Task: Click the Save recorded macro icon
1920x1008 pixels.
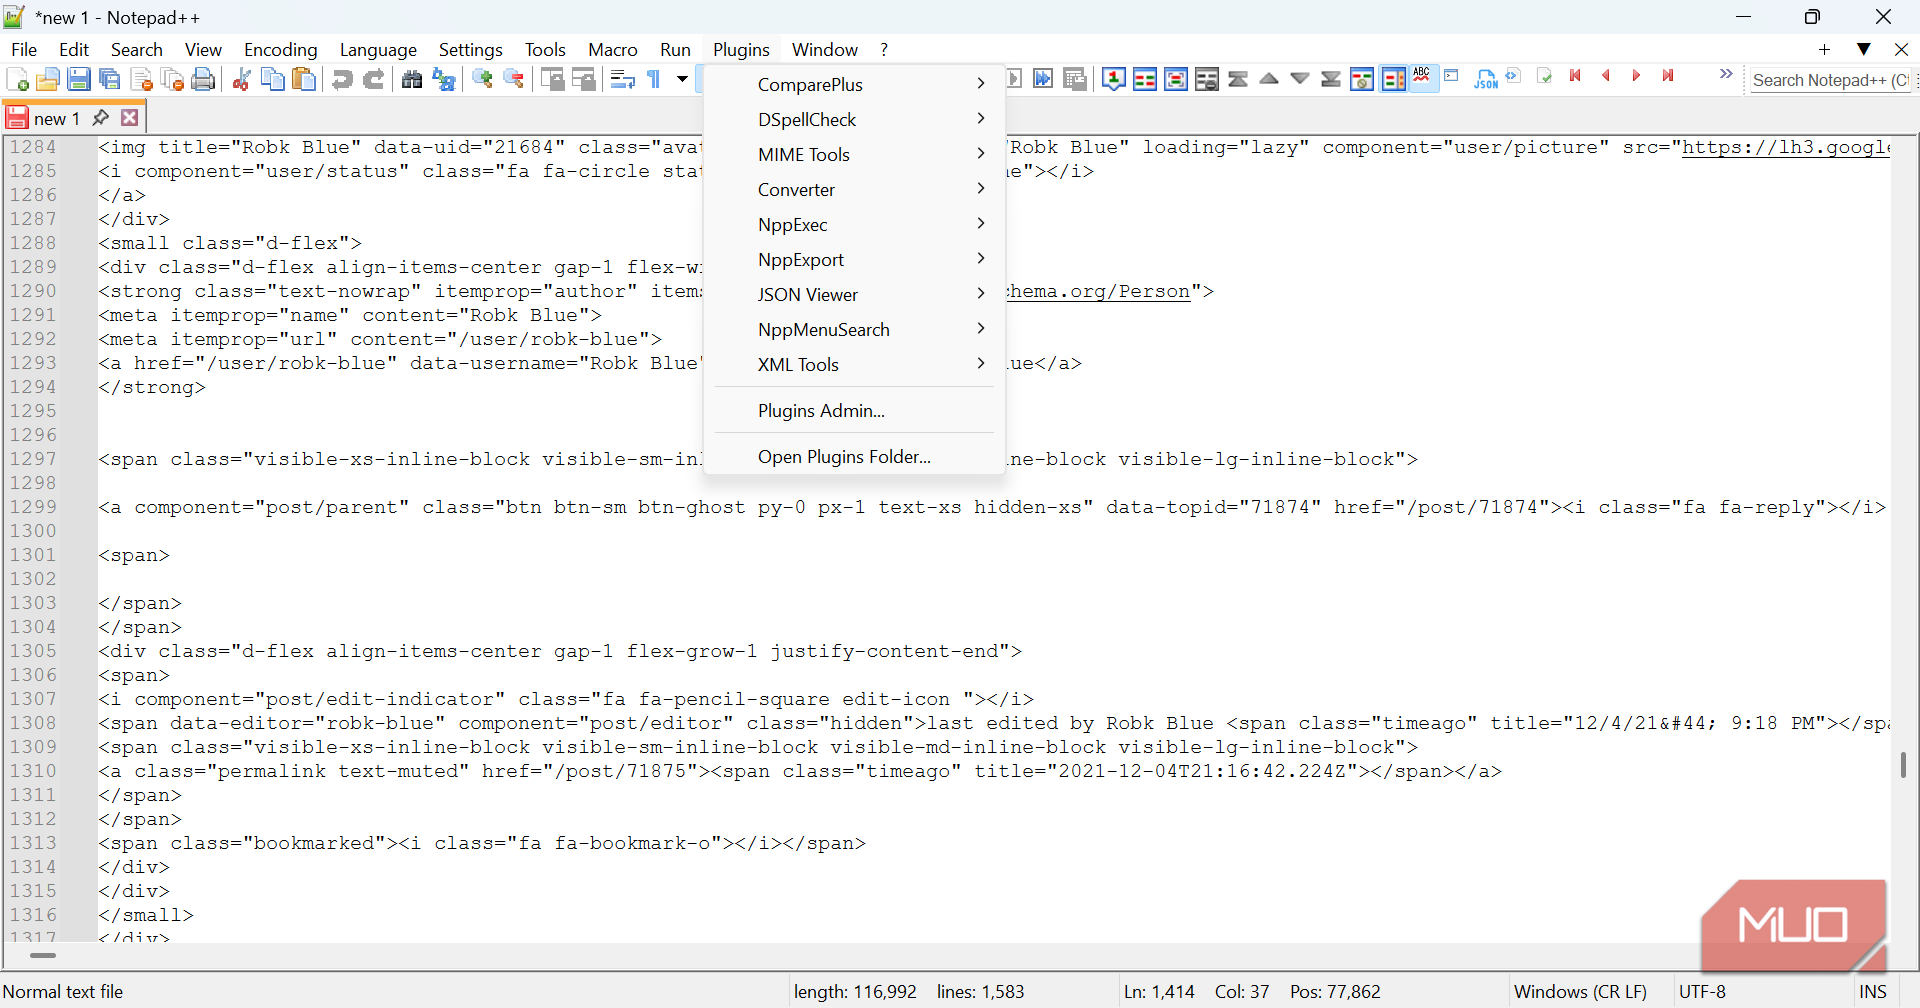Action: [1075, 79]
